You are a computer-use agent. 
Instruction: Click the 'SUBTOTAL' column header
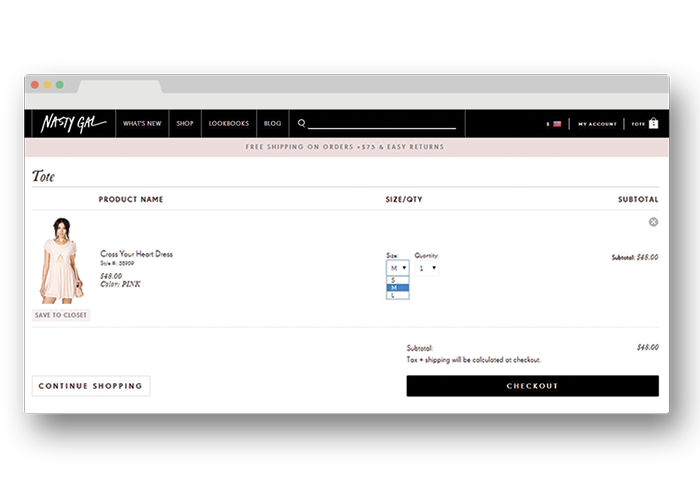tap(638, 199)
